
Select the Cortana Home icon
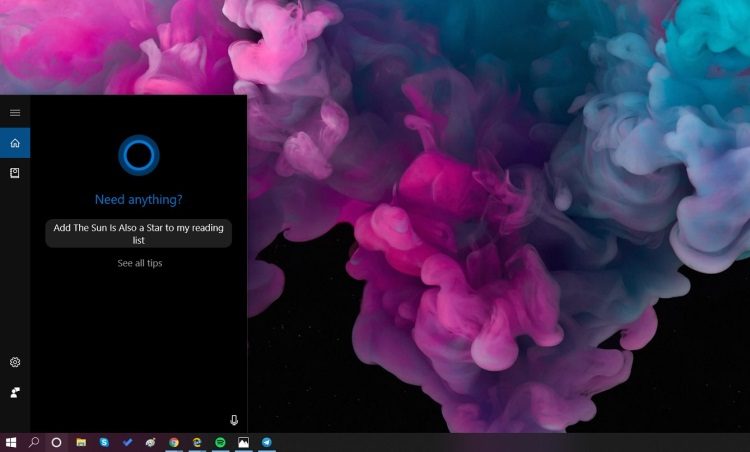coord(15,143)
